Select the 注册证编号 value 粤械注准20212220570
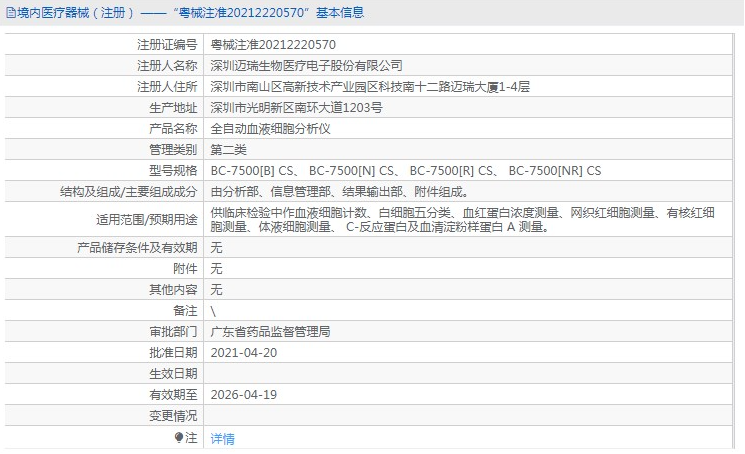This screenshot has width=745, height=454. (273, 45)
